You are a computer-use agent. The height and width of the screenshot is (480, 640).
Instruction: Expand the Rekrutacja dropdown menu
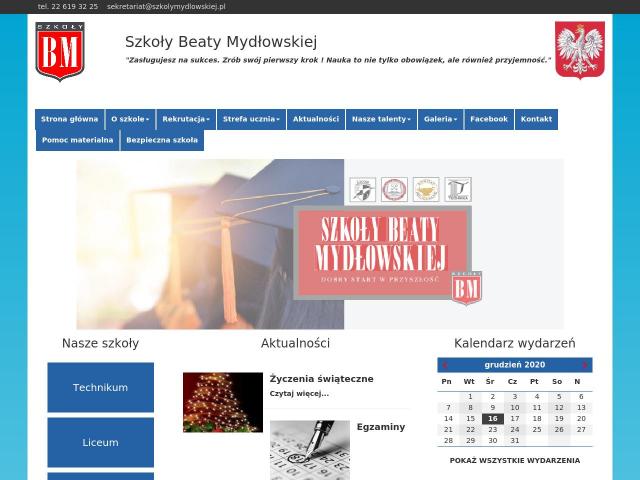pos(186,119)
